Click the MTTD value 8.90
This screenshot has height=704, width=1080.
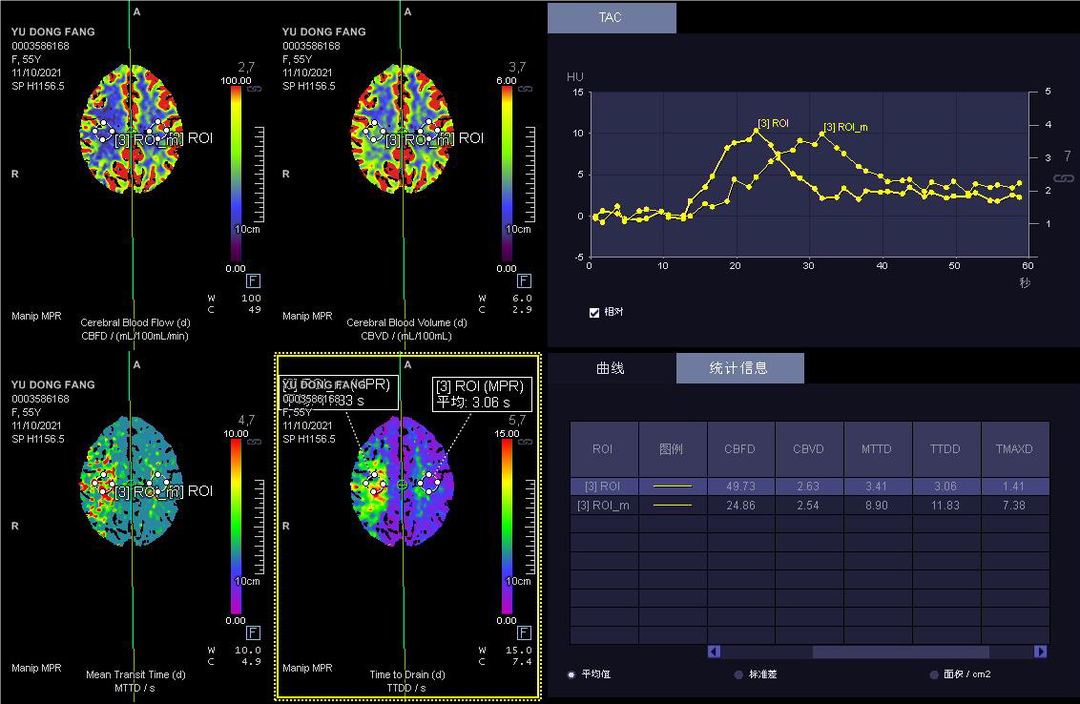pos(877,506)
